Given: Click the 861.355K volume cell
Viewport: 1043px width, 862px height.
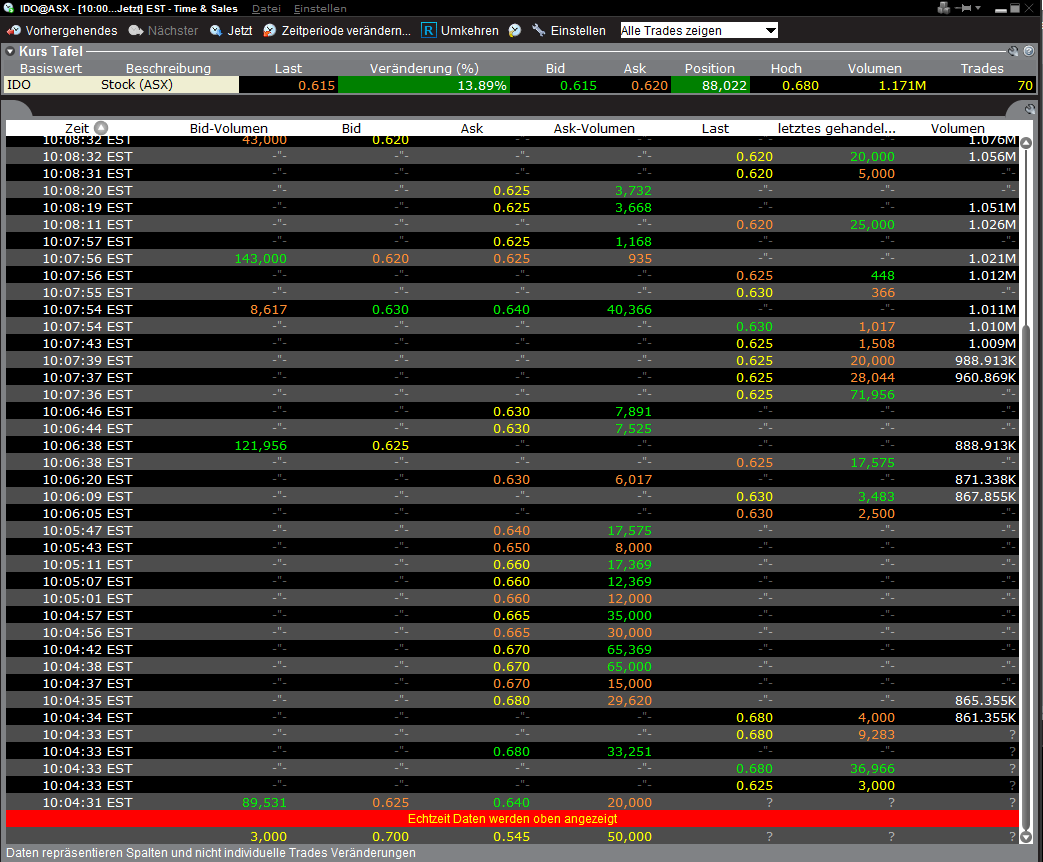Looking at the screenshot, I should 985,718.
